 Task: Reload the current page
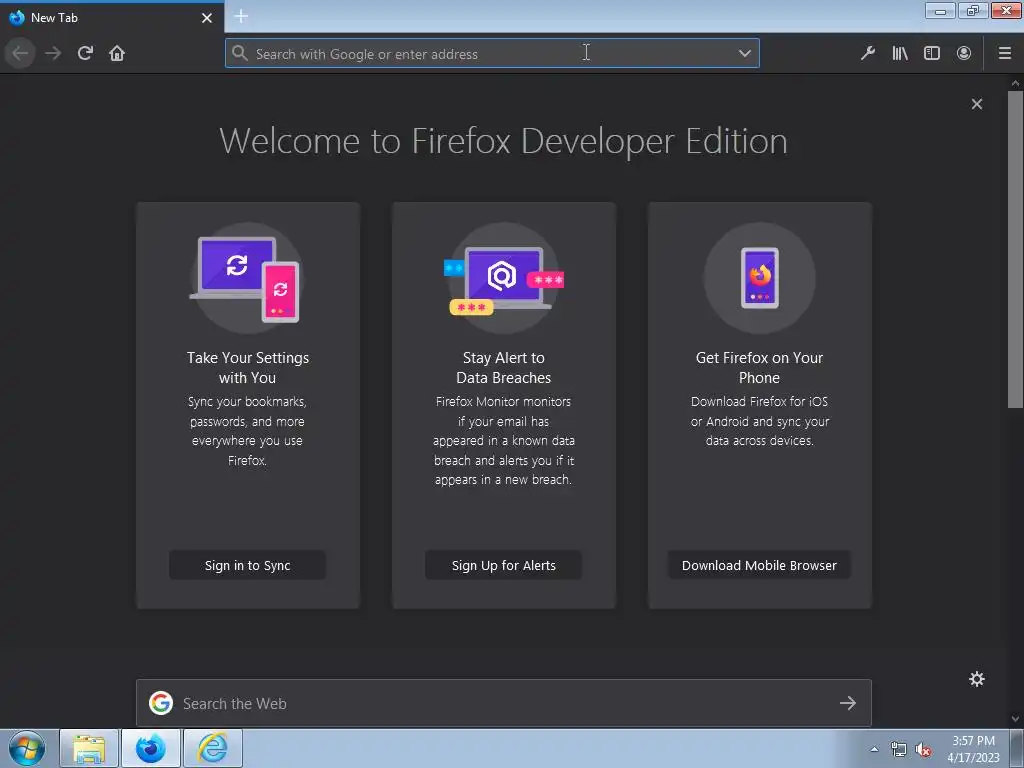[85, 53]
